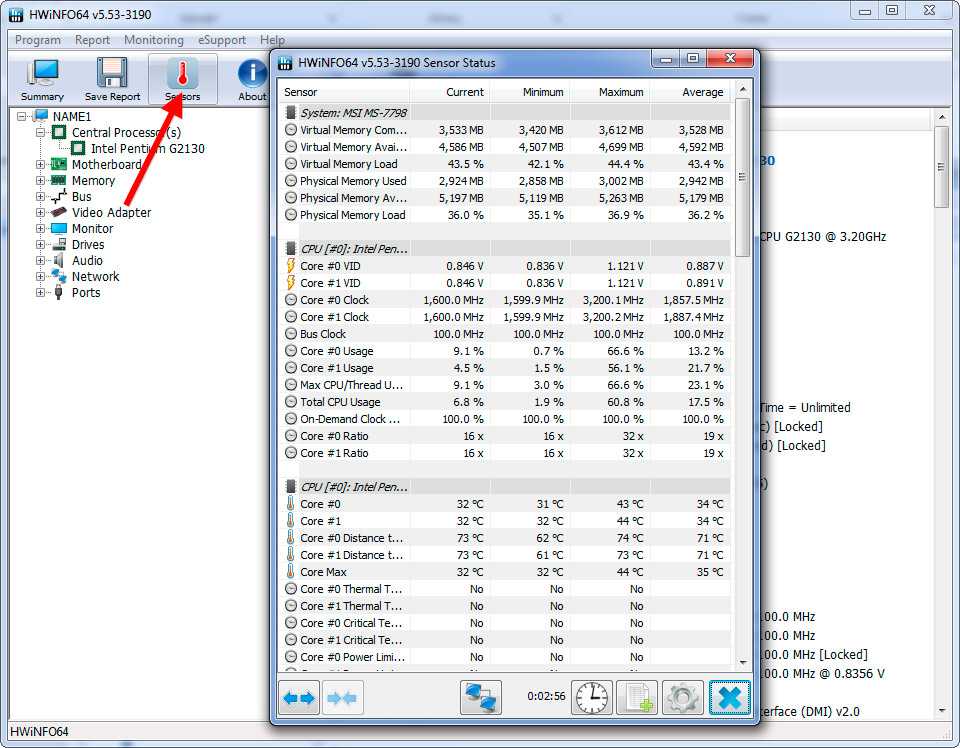The image size is (960, 748).
Task: Click the log file page-plus icon
Action: pyautogui.click(x=637, y=698)
